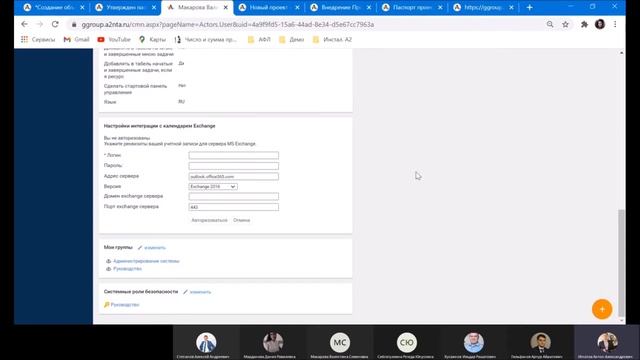Viewport: 640px width, 360px height.
Task: Open the Карты bookmark
Action: click(152, 40)
